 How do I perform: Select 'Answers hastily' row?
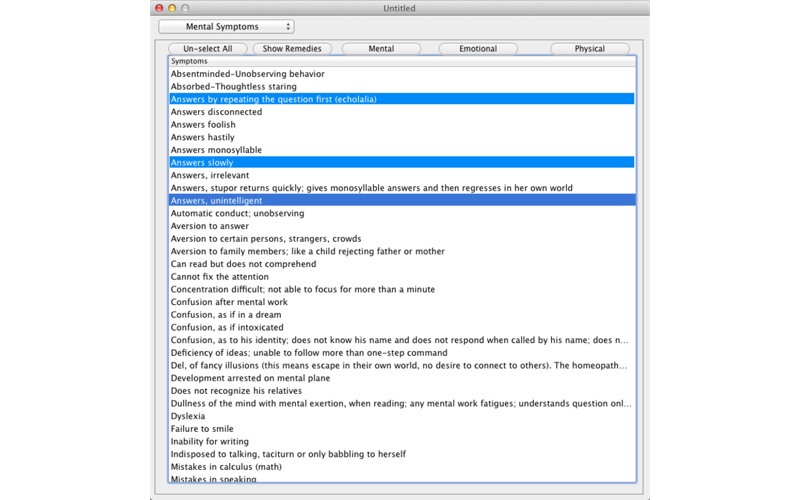(402, 137)
